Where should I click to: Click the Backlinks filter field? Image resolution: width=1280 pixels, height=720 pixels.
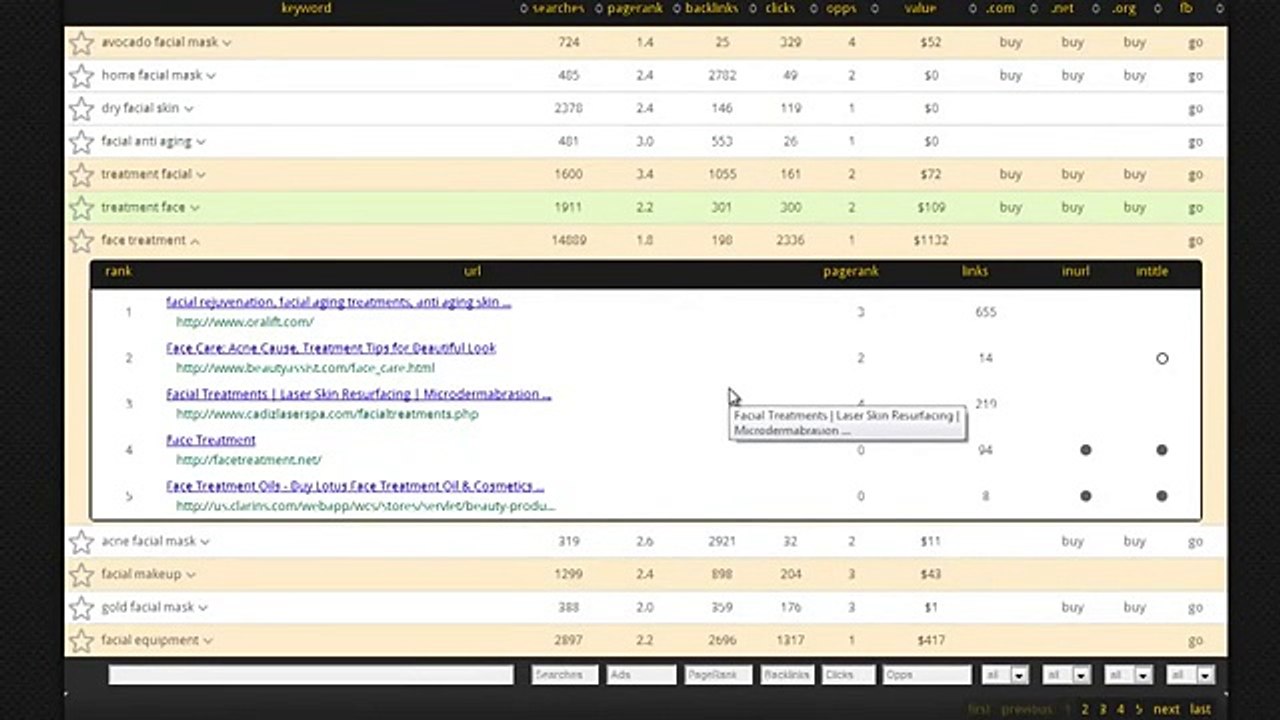coord(787,675)
